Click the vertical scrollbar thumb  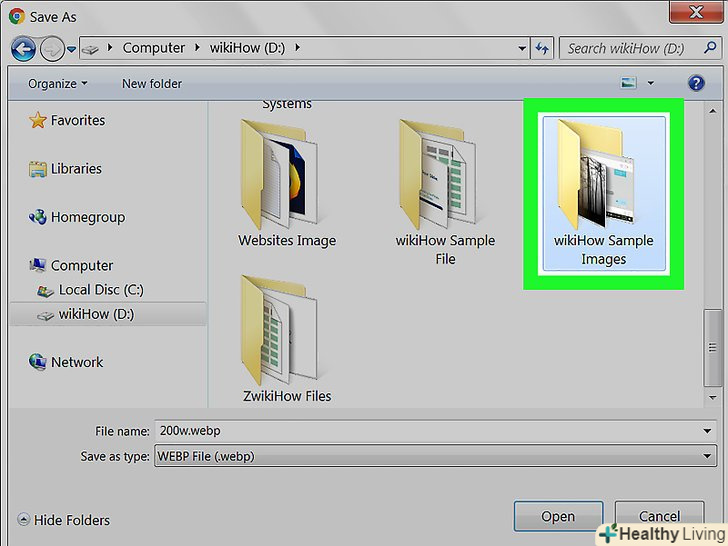coord(712,348)
